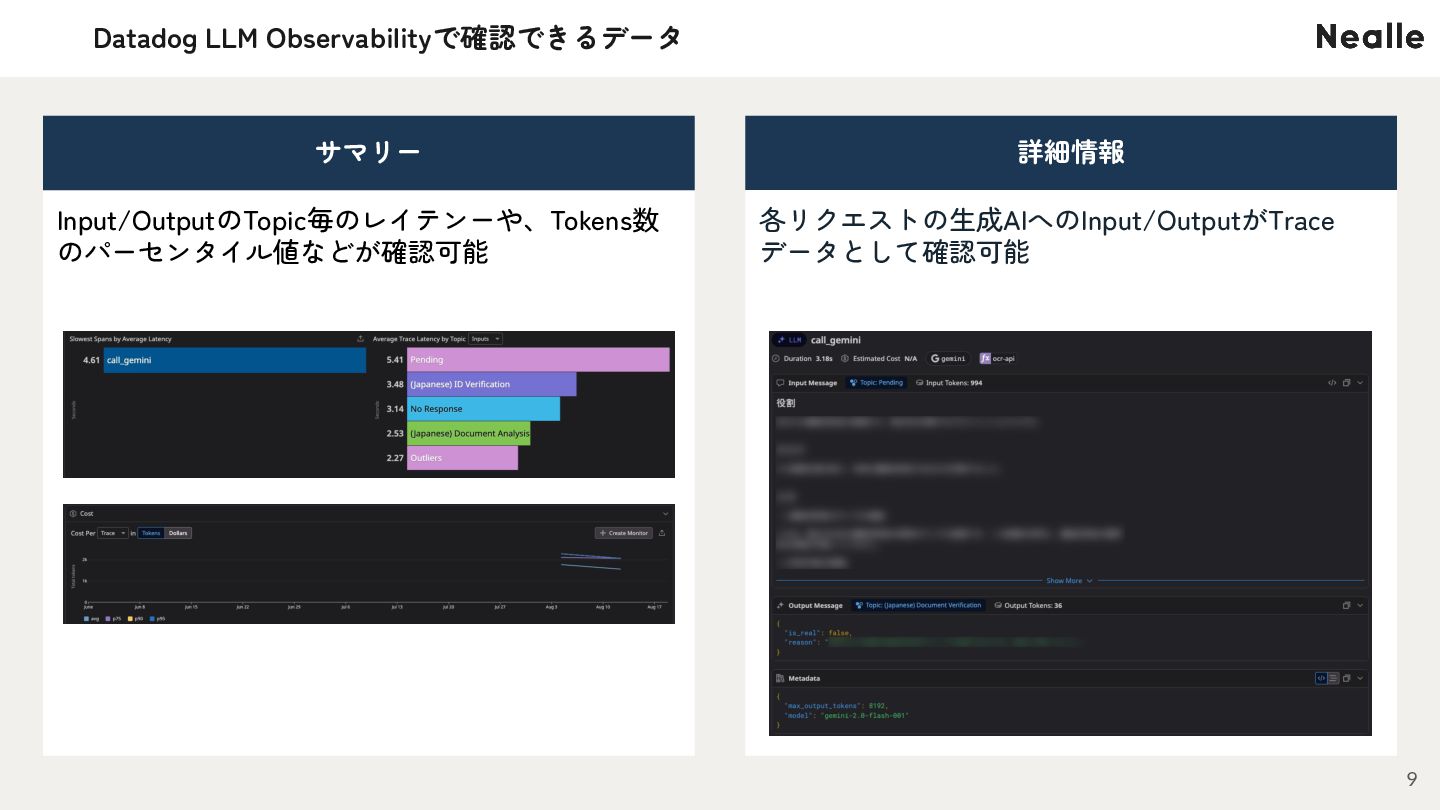
Task: Click the gemini-2.0-flash-001 model value
Action: pyautogui.click(x=865, y=716)
